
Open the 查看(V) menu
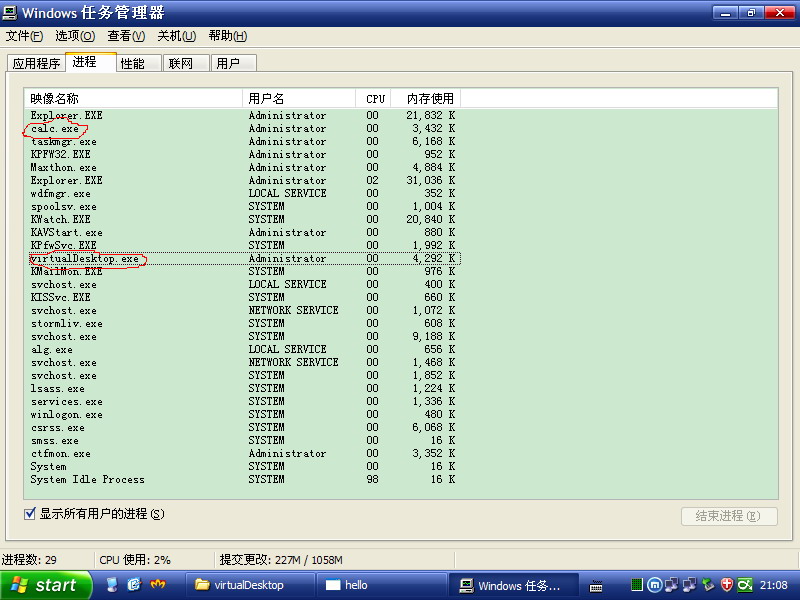point(126,36)
